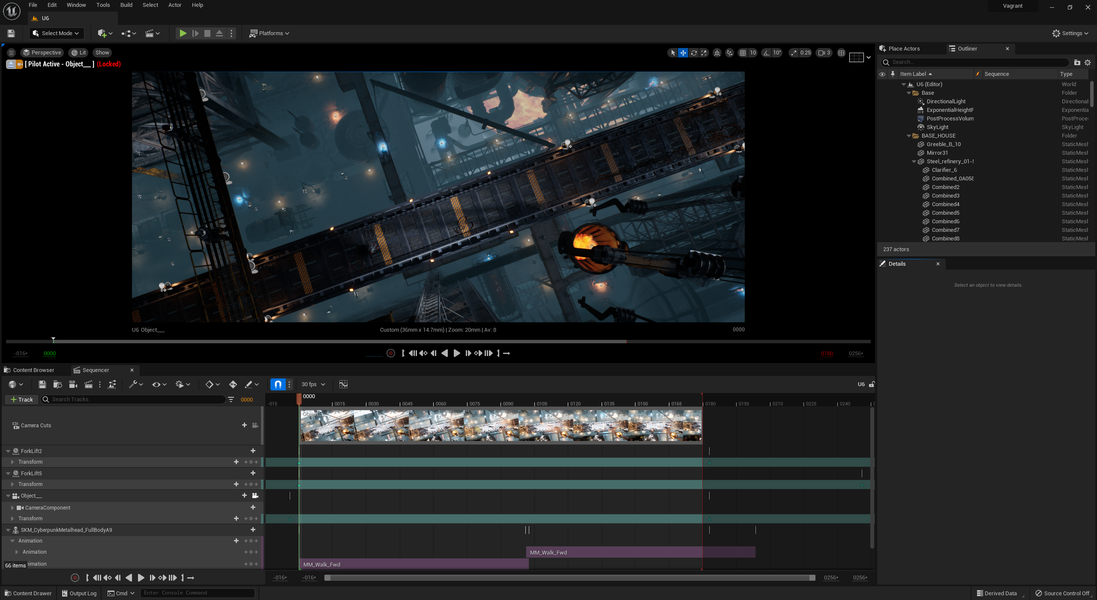Image resolution: width=1097 pixels, height=600 pixels.
Task: Activate the Rotate gizmo tool
Action: click(x=693, y=52)
